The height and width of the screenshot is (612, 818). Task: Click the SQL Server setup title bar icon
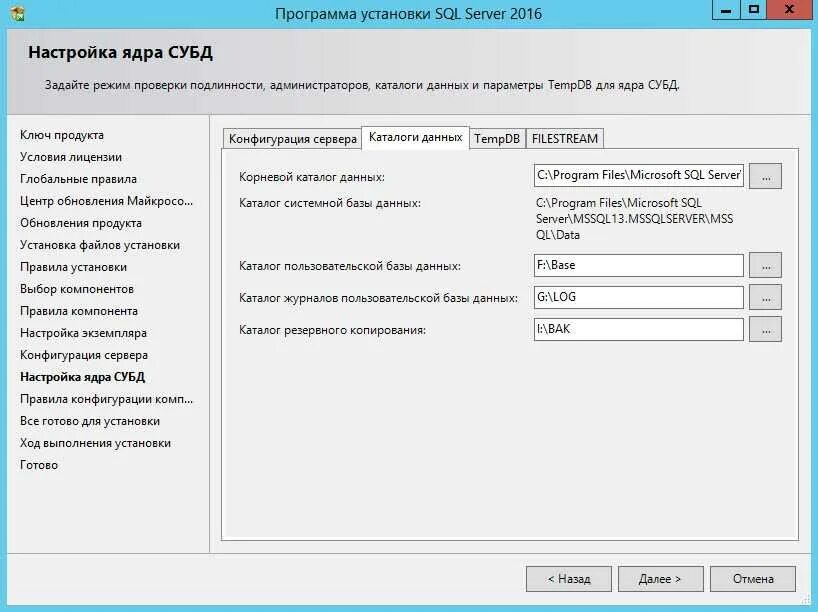16,14
